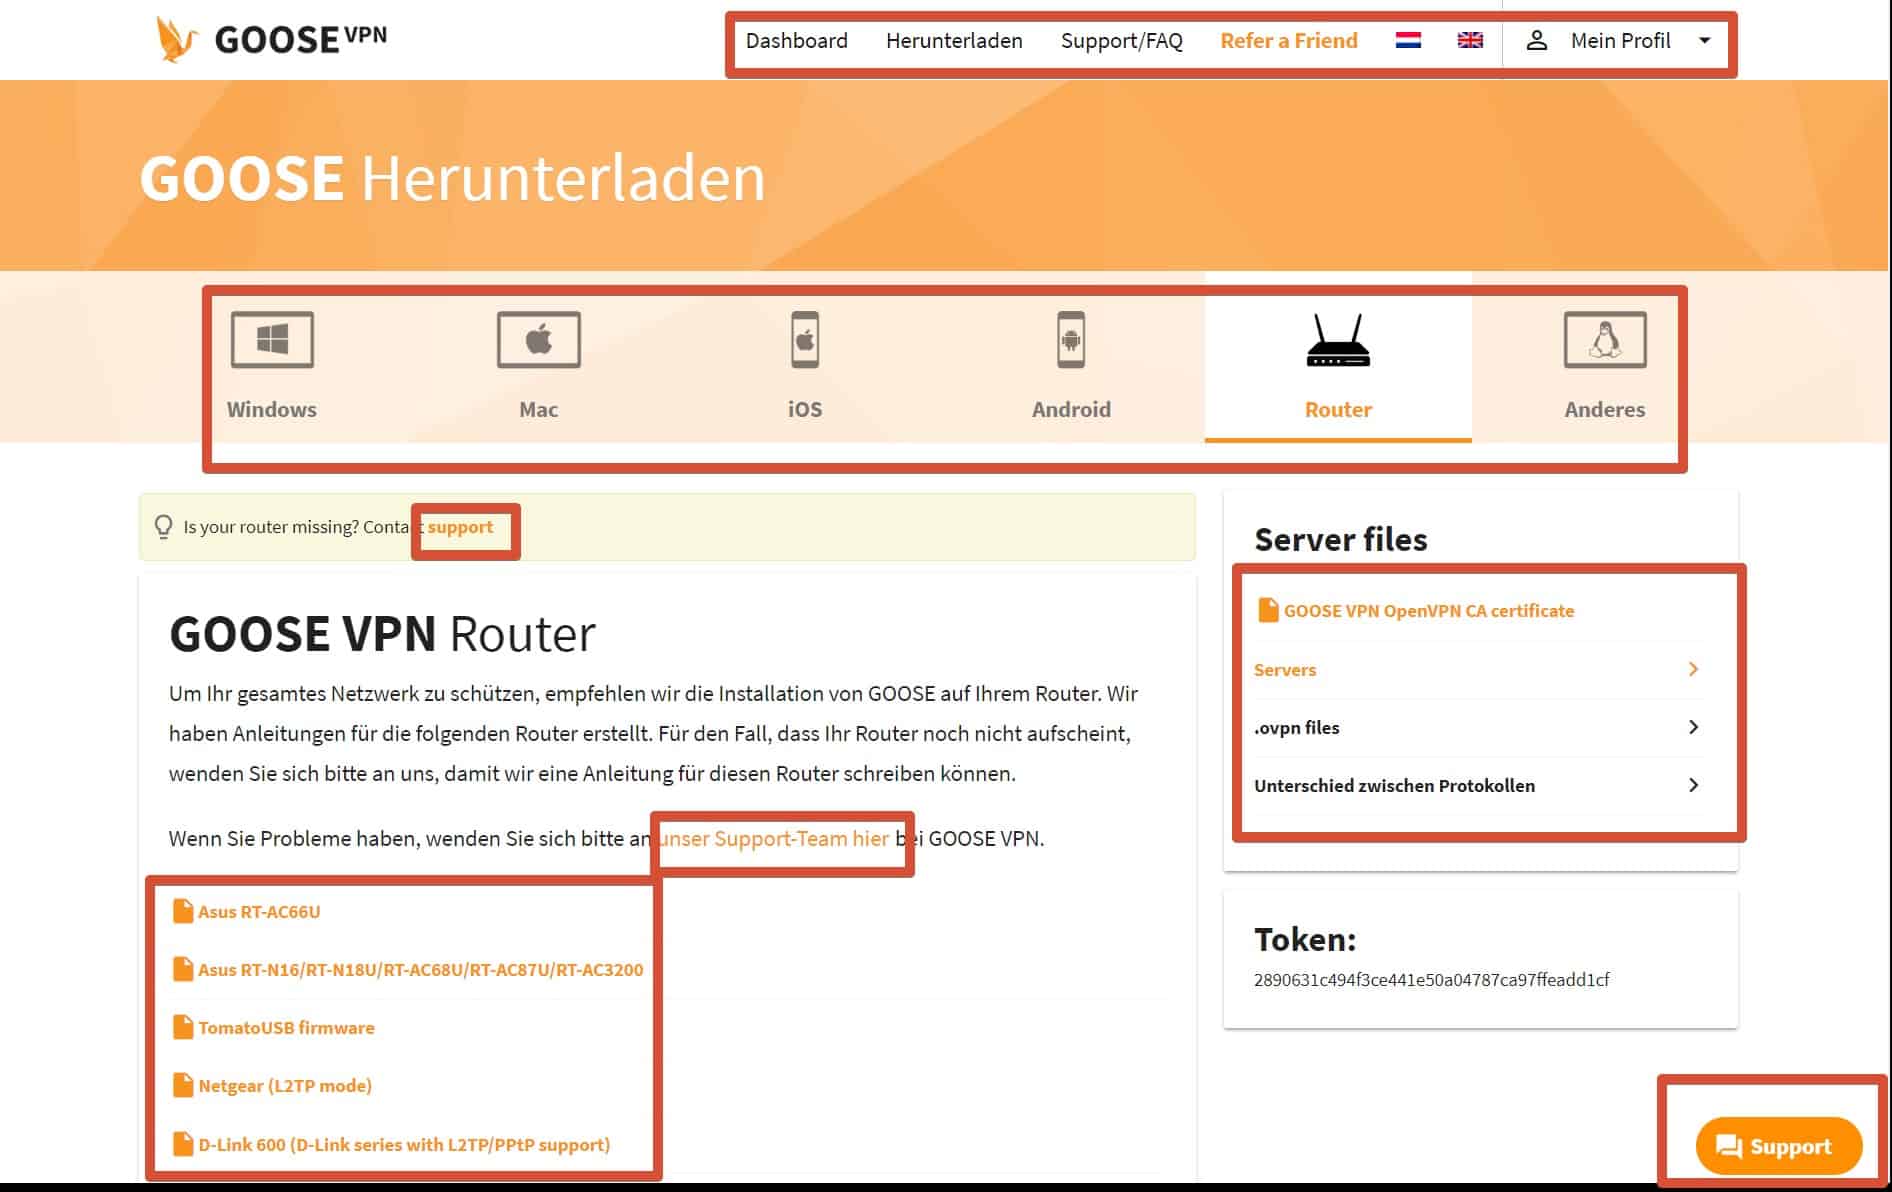Expand the .ovpn files row
This screenshot has height=1192, width=1892.
(x=1478, y=727)
